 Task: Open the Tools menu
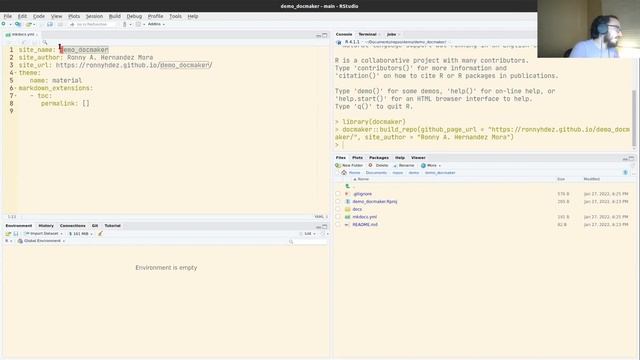pyautogui.click(x=175, y=16)
